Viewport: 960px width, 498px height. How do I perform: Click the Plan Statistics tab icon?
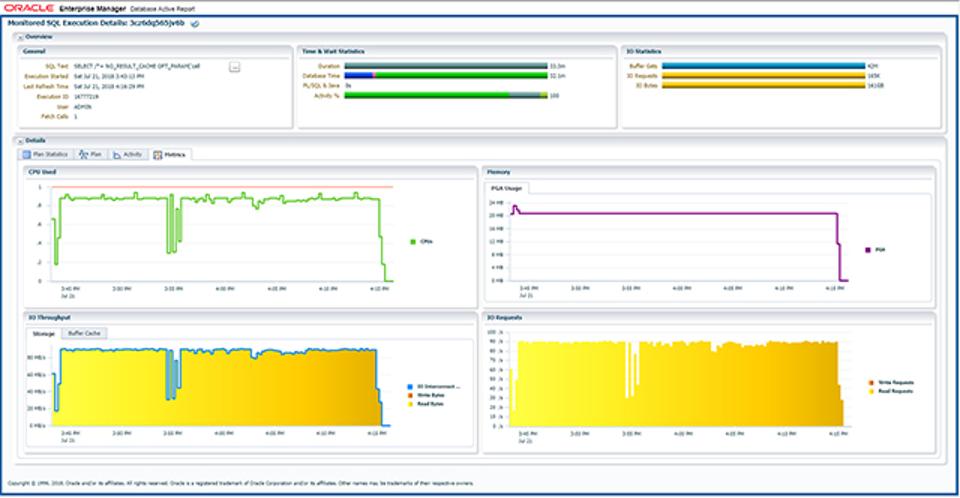(x=27, y=154)
